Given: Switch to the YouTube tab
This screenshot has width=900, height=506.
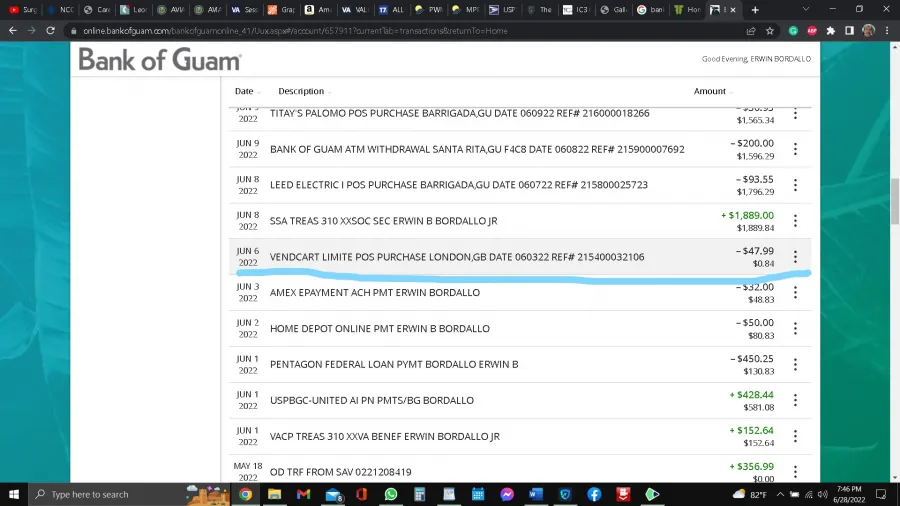Looking at the screenshot, I should click(x=22, y=10).
